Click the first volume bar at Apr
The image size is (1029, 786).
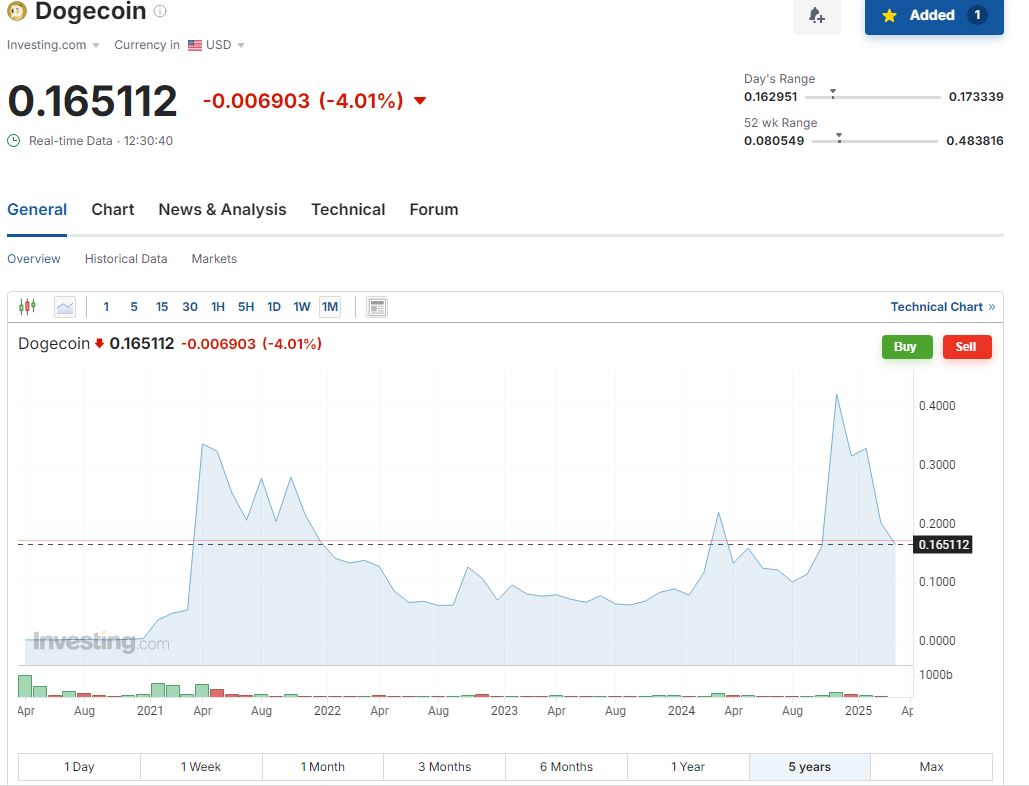click(x=25, y=686)
